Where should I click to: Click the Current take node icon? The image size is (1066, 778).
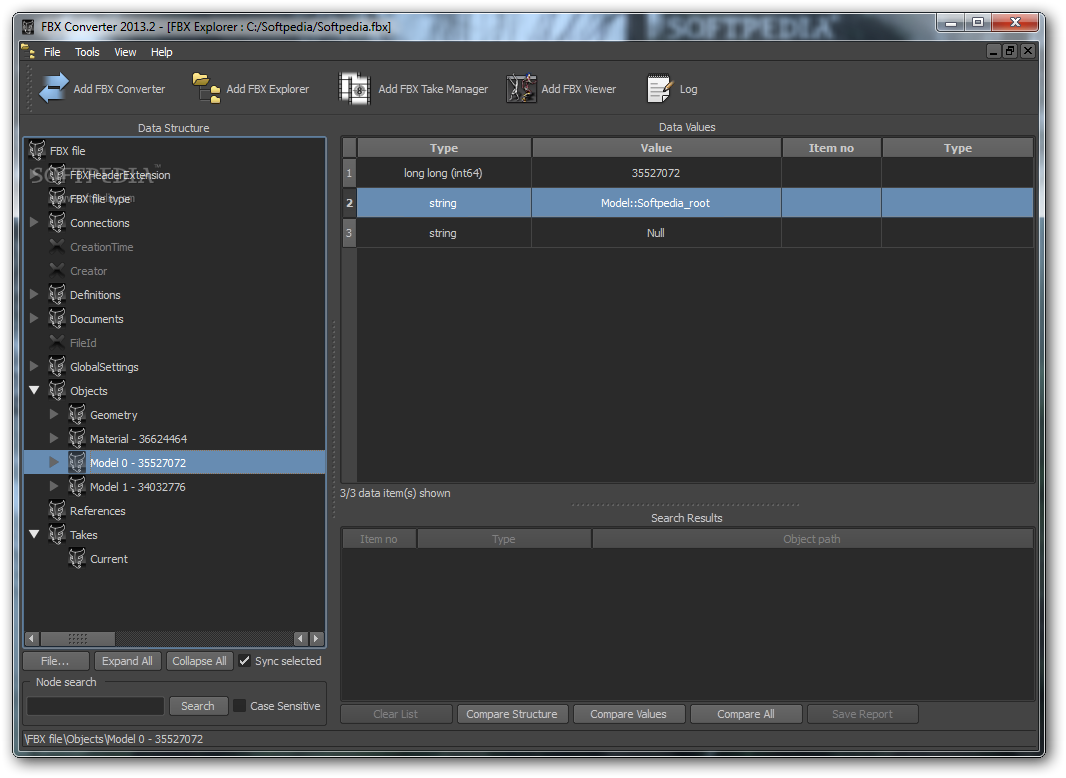tap(77, 558)
